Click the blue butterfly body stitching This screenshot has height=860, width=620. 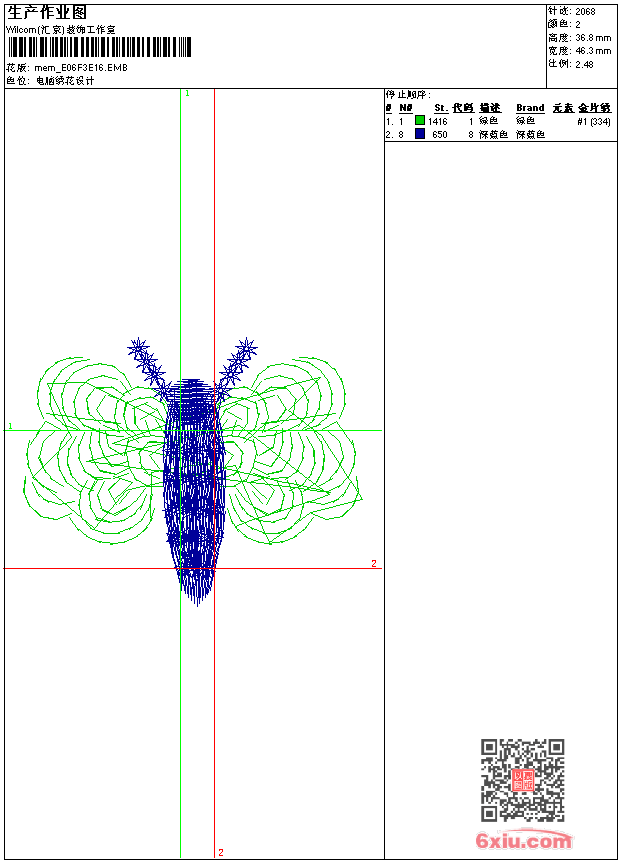pyautogui.click(x=194, y=491)
